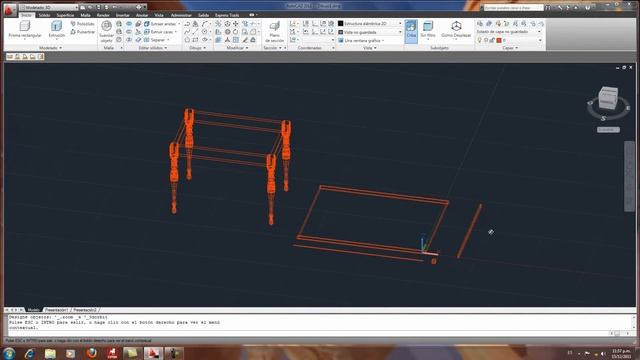
Task: Select the circle tool in Dibujo panel
Action: (204, 32)
